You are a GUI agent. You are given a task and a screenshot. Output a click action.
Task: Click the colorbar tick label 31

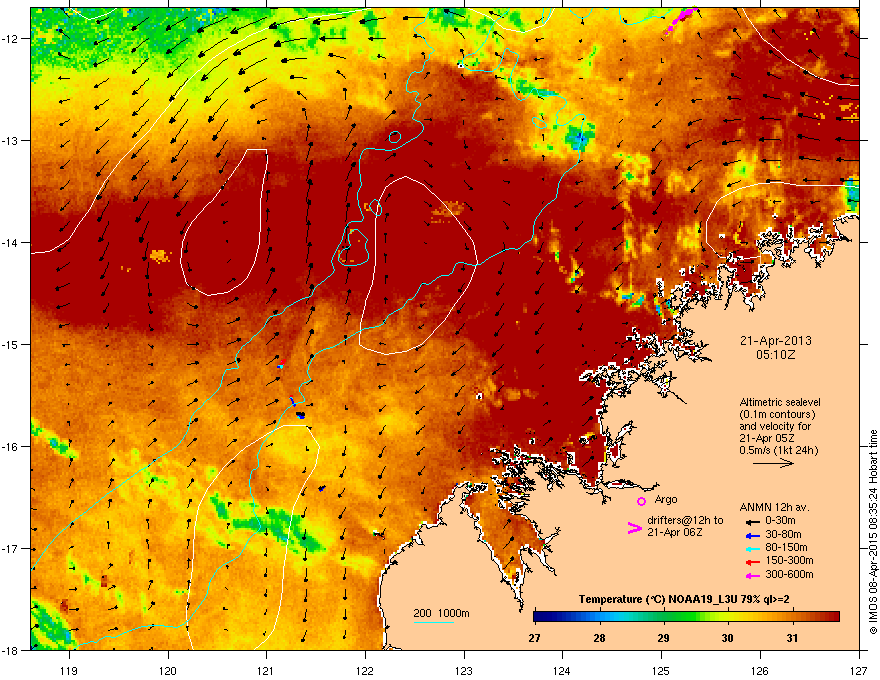tap(792, 638)
